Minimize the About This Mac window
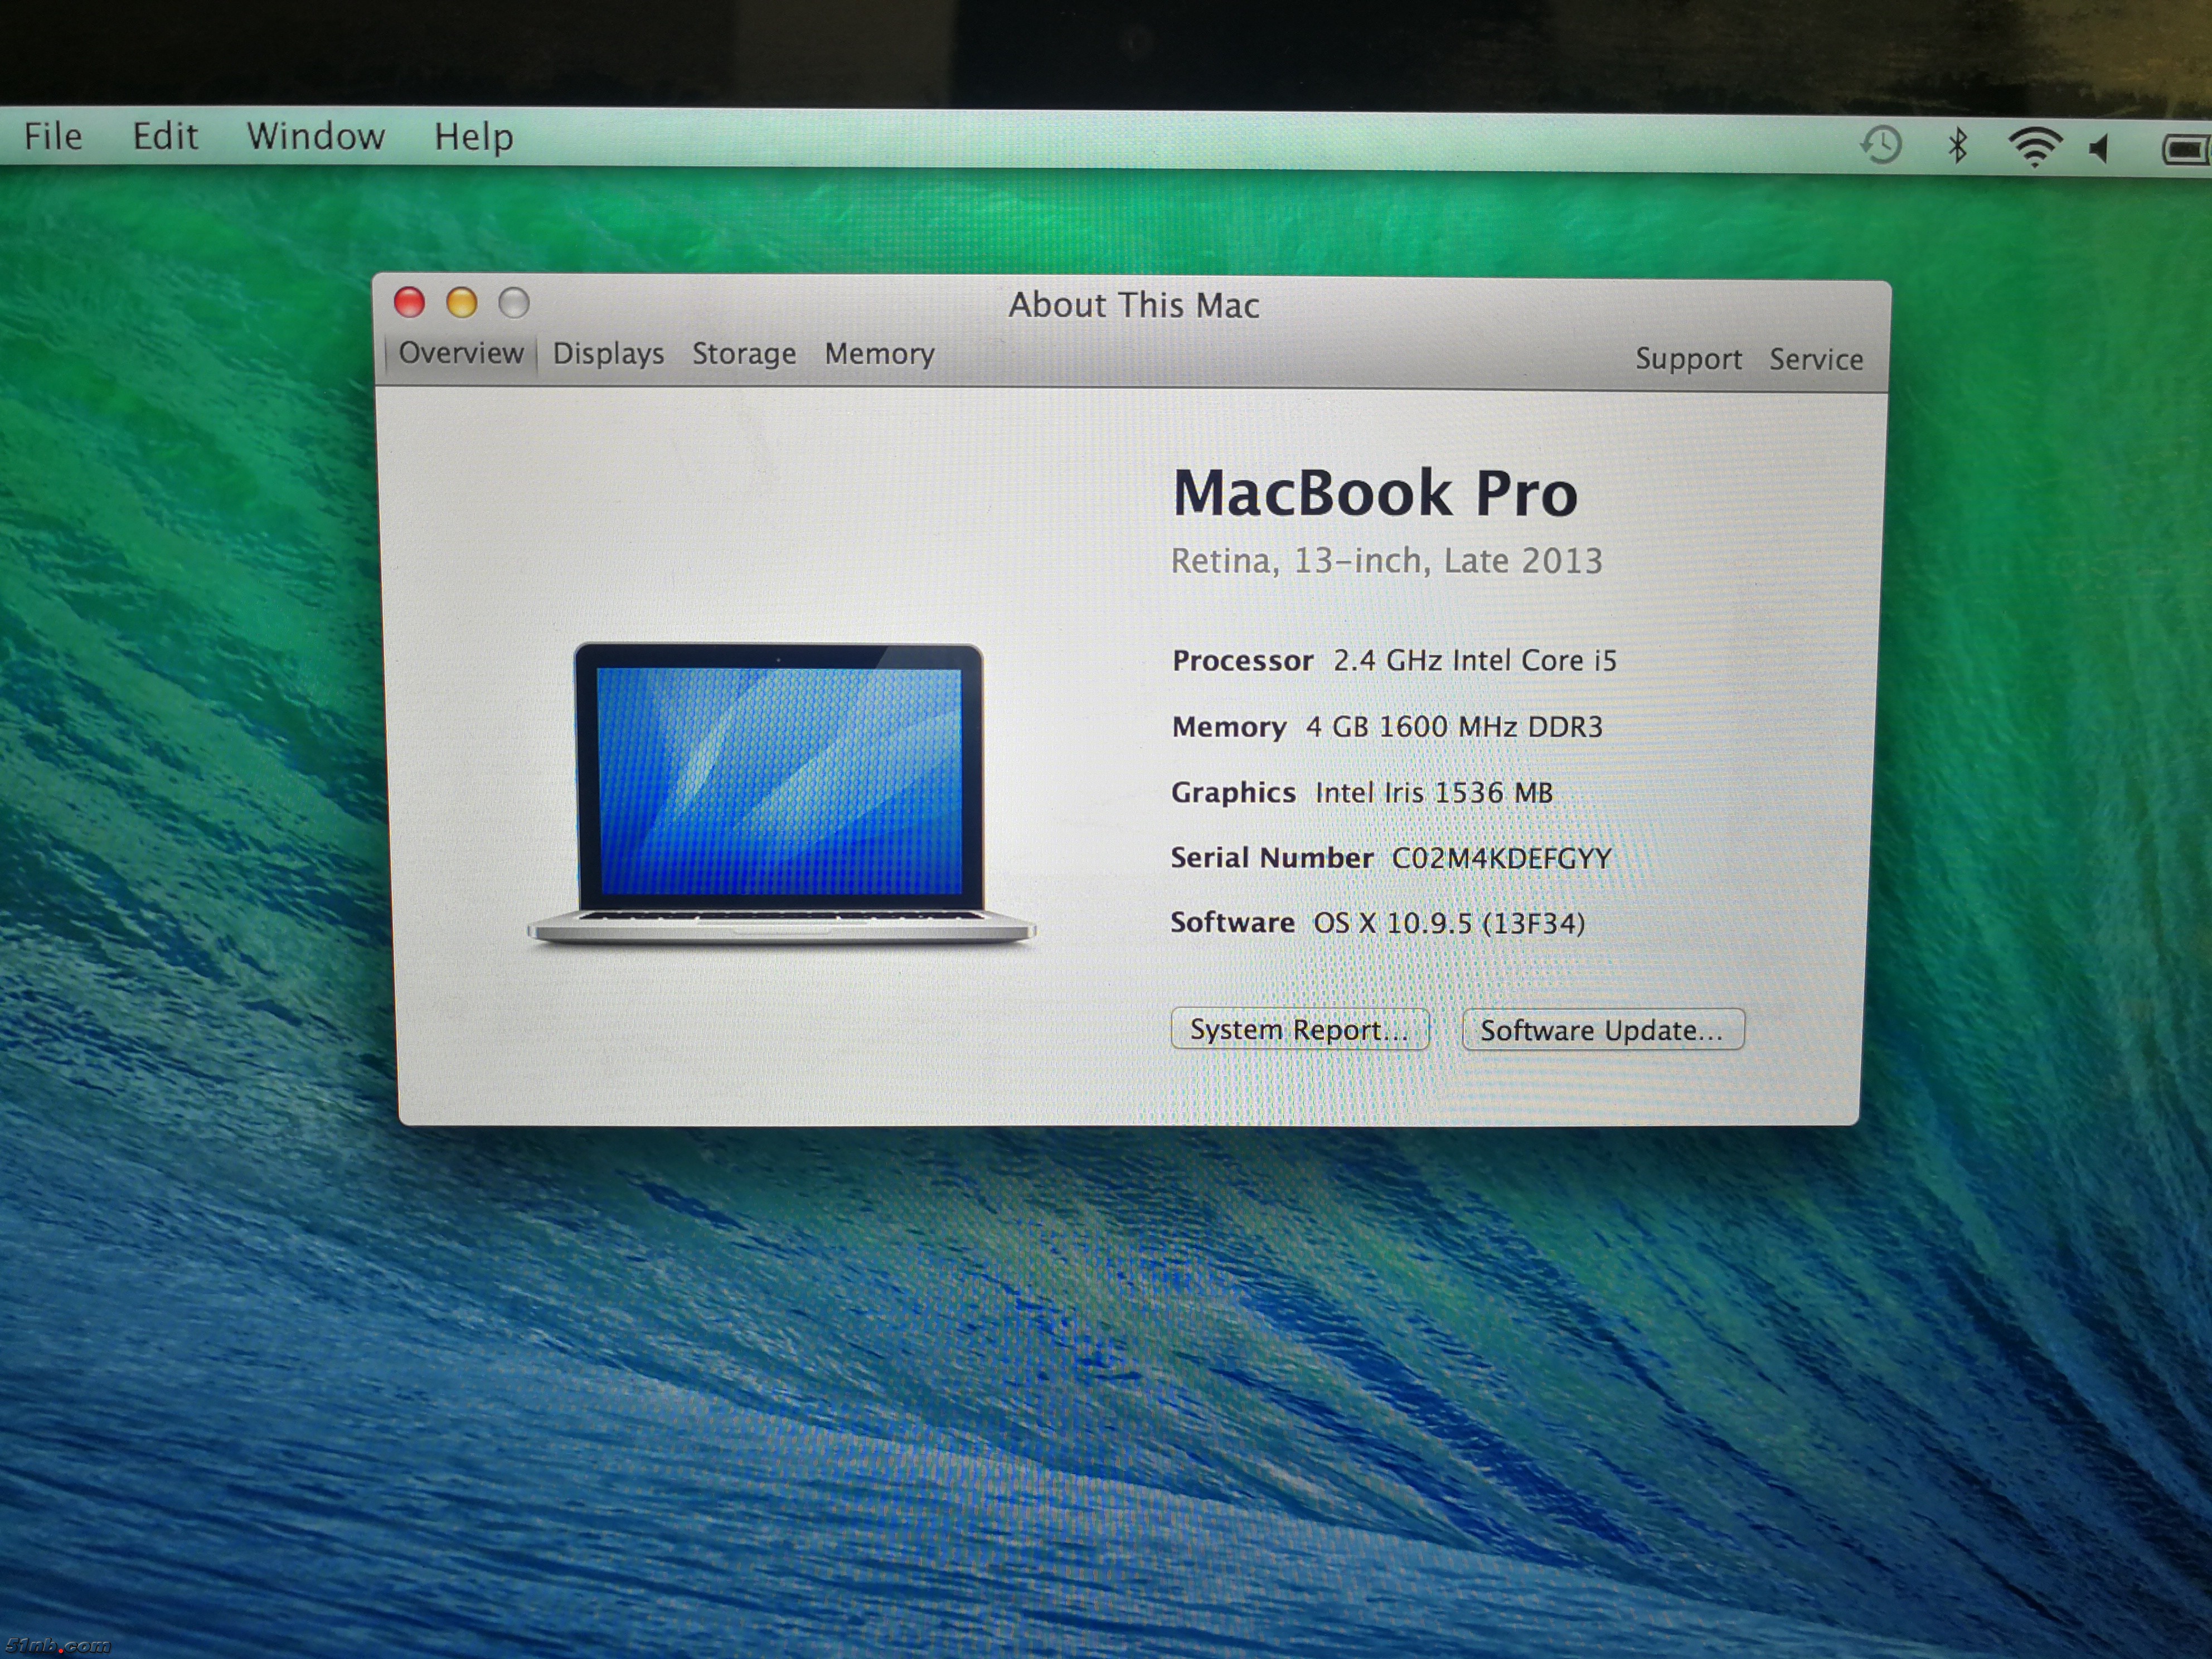 click(x=461, y=302)
